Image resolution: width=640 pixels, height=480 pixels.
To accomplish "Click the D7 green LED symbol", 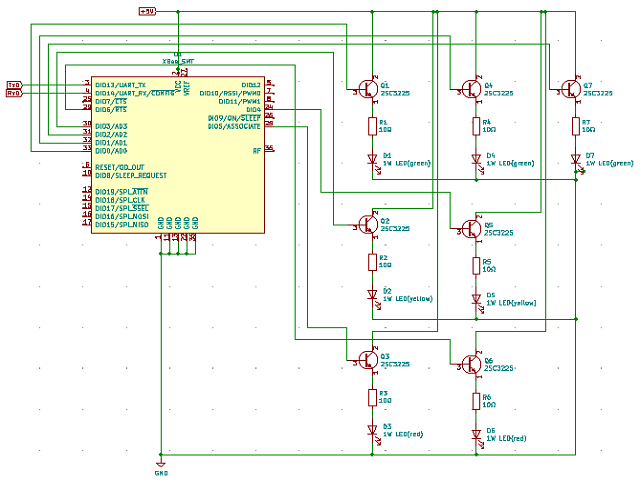I will [576, 158].
